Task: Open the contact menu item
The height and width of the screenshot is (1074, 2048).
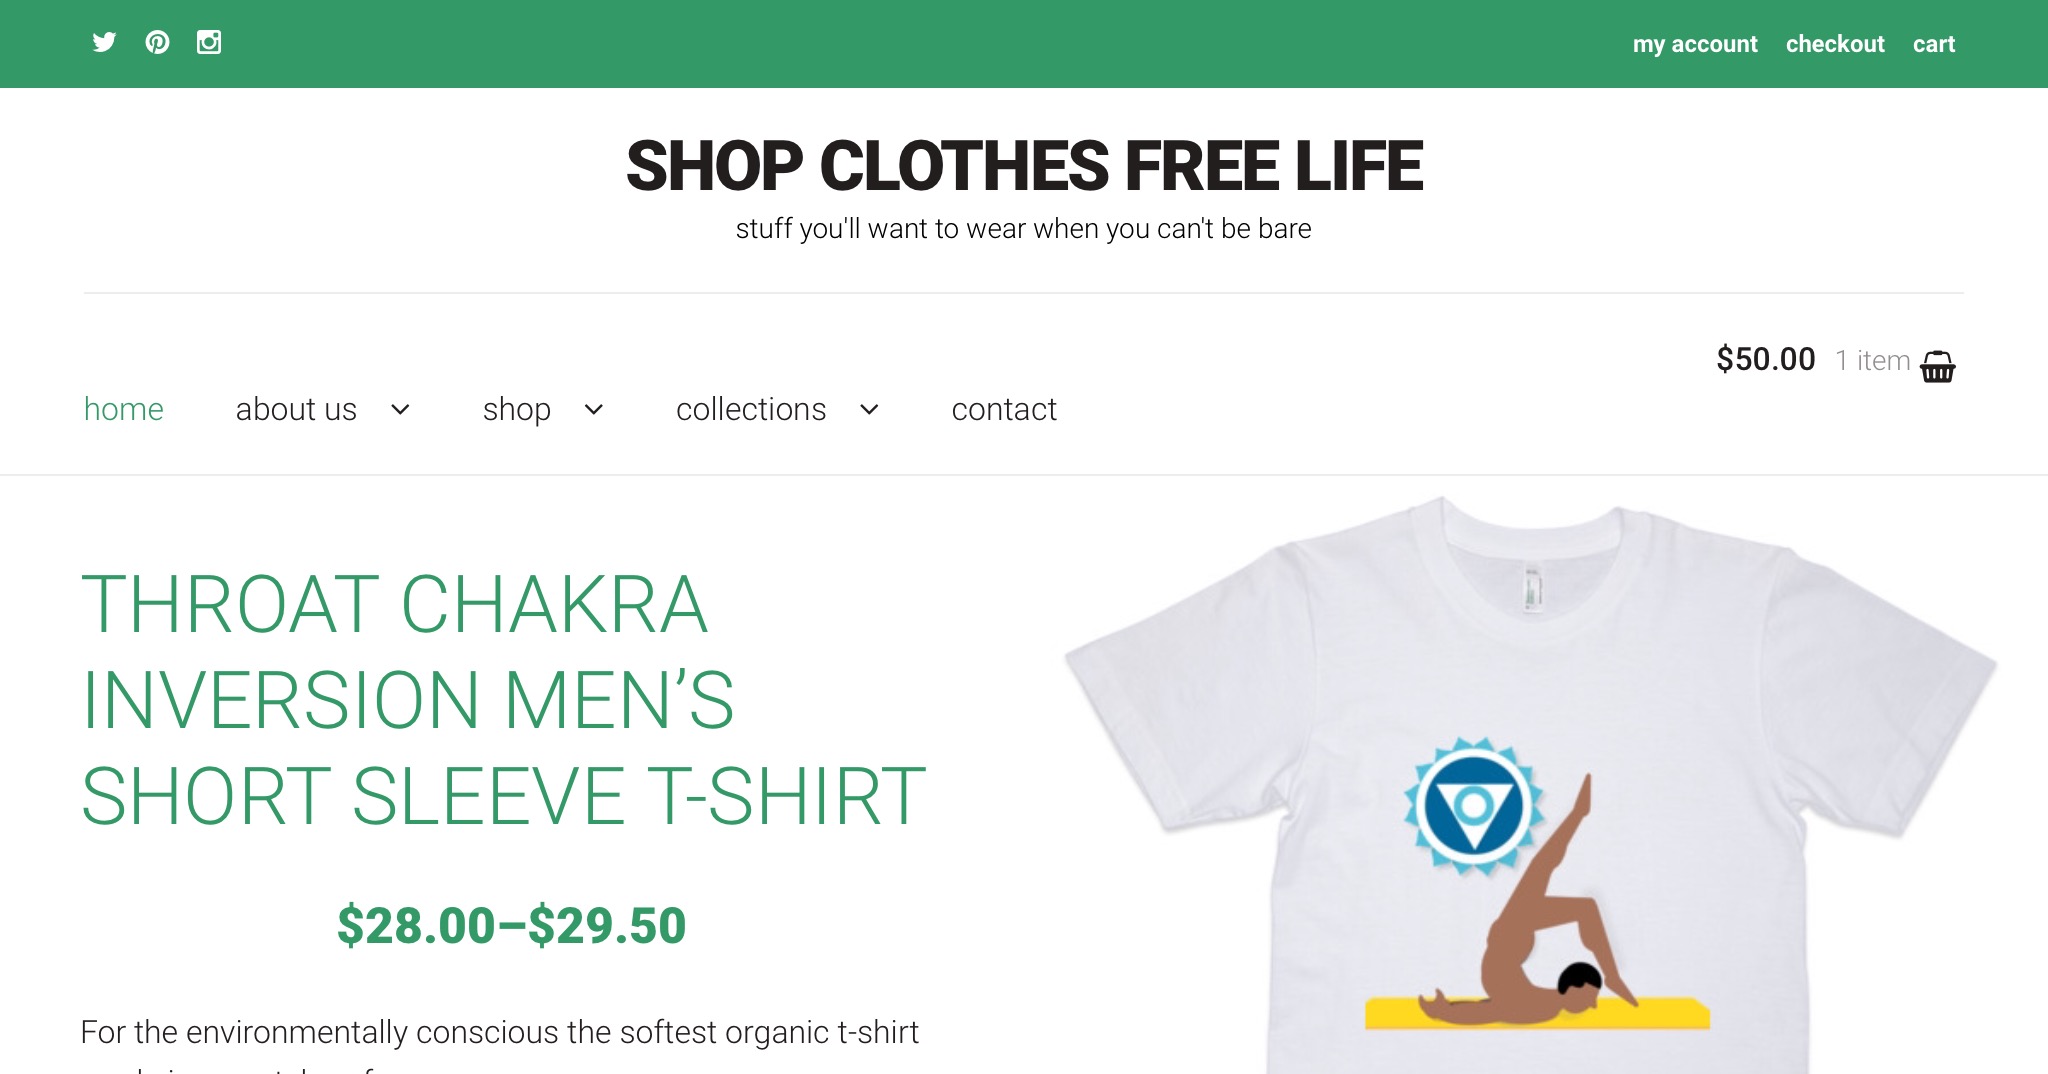Action: click(1004, 409)
